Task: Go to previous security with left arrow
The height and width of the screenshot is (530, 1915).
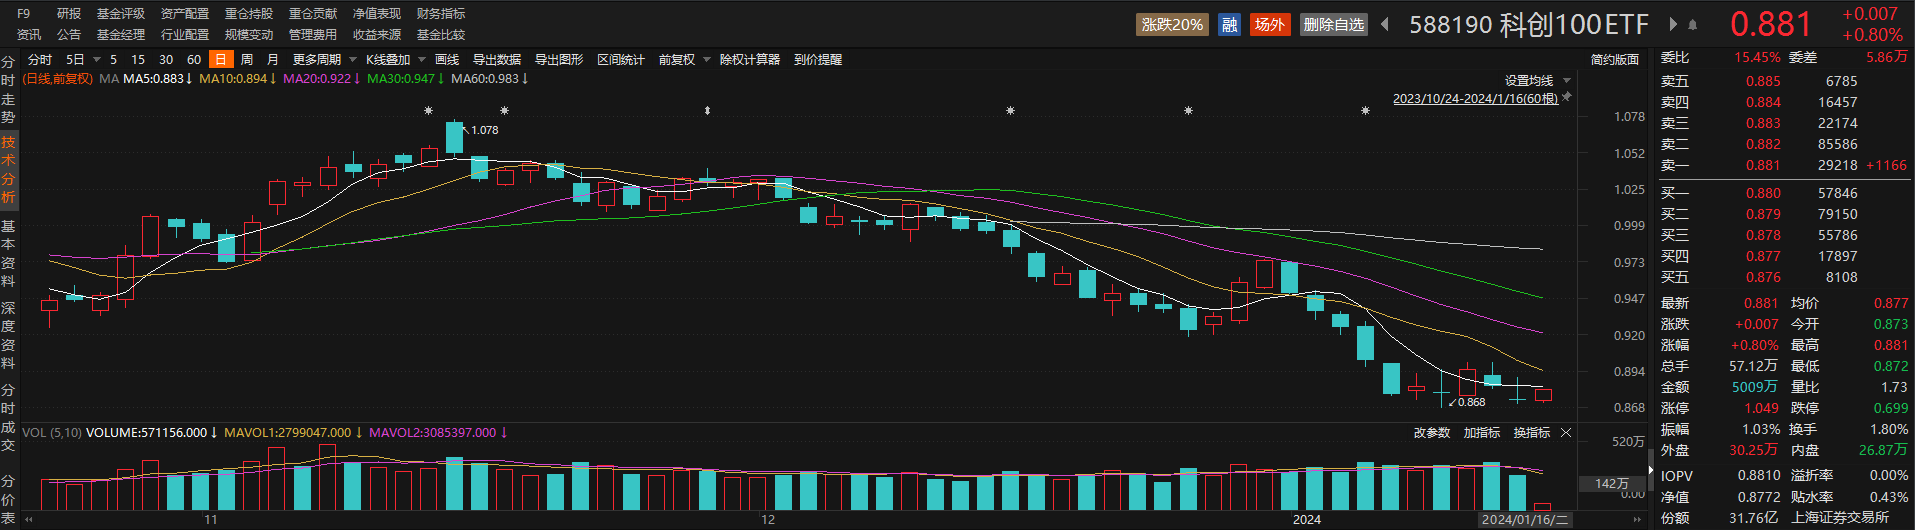Action: click(x=1385, y=24)
